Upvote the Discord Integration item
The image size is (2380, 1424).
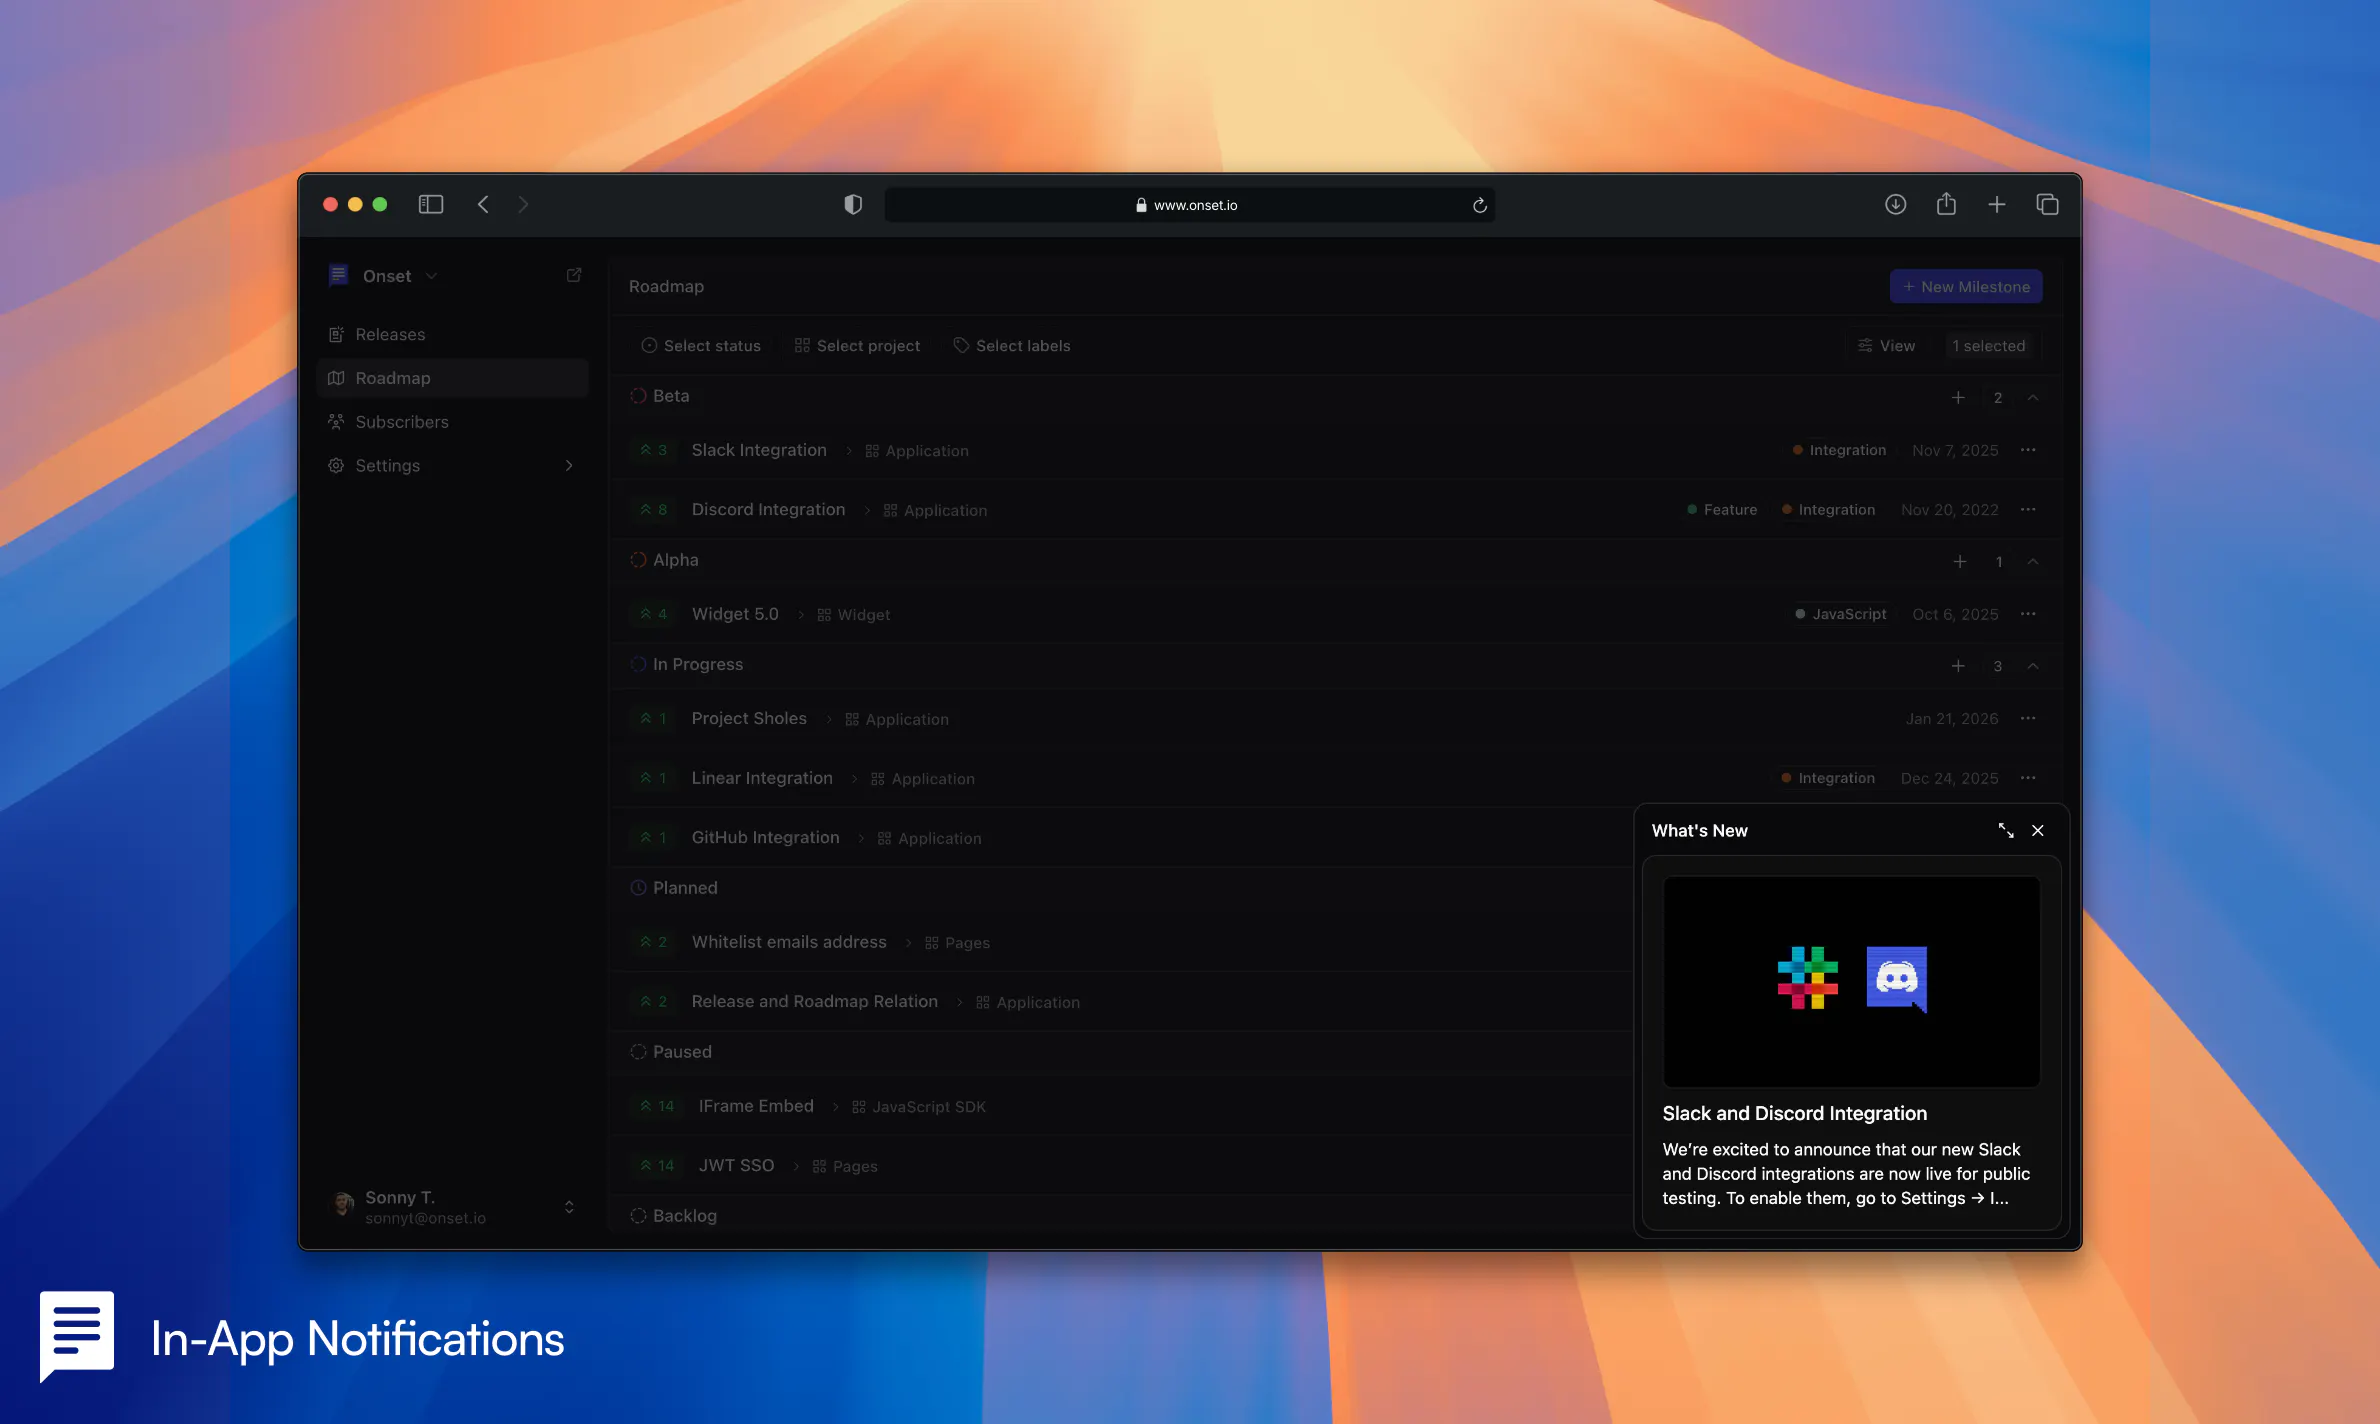654,510
